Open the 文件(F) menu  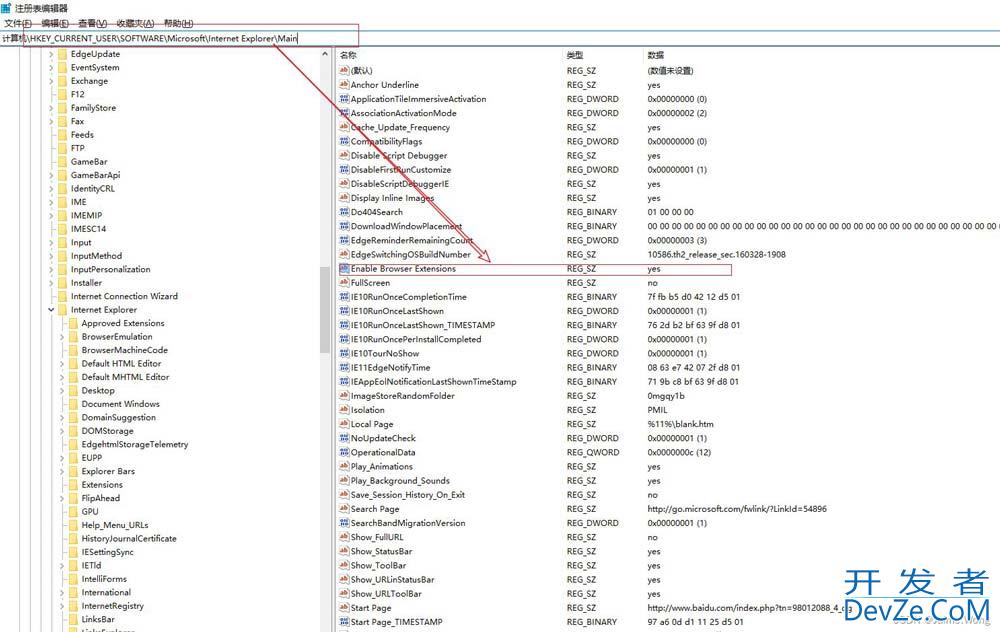18,23
